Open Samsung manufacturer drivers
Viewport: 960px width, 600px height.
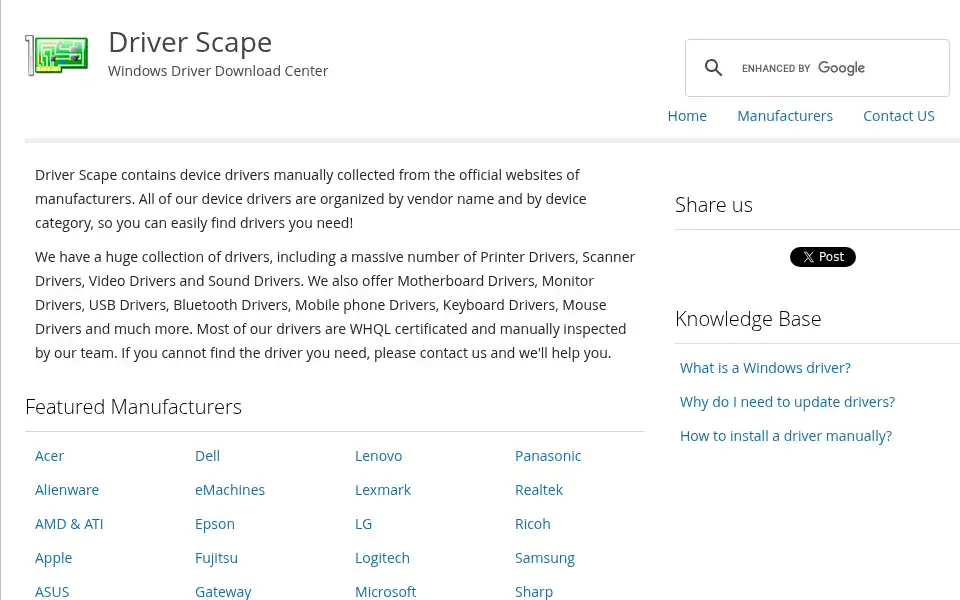point(544,558)
